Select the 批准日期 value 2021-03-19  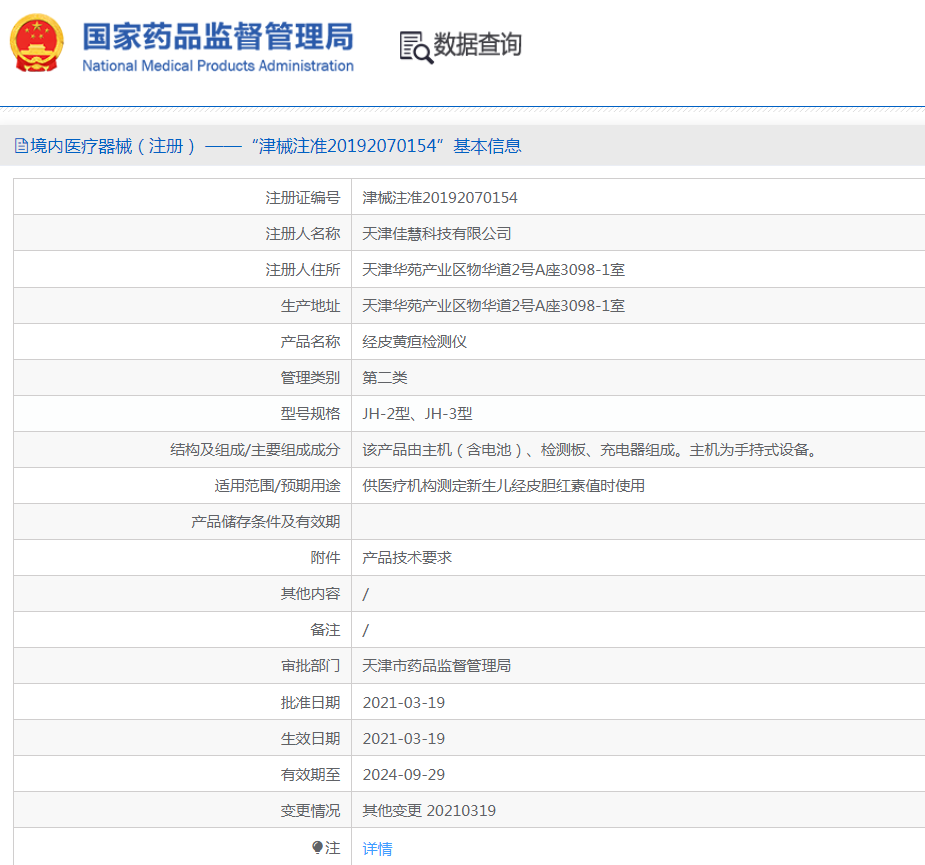coord(404,702)
